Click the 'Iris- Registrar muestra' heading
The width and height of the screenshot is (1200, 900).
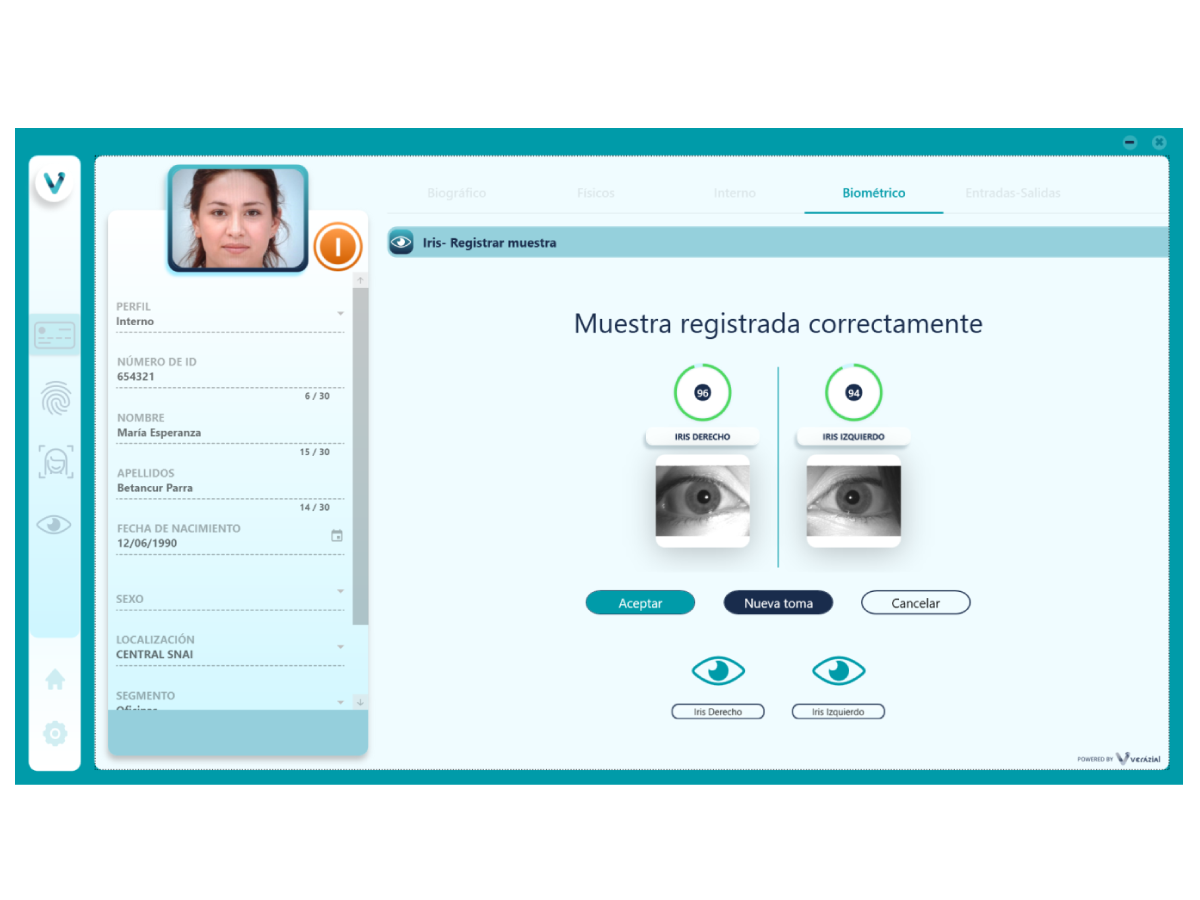click(490, 243)
